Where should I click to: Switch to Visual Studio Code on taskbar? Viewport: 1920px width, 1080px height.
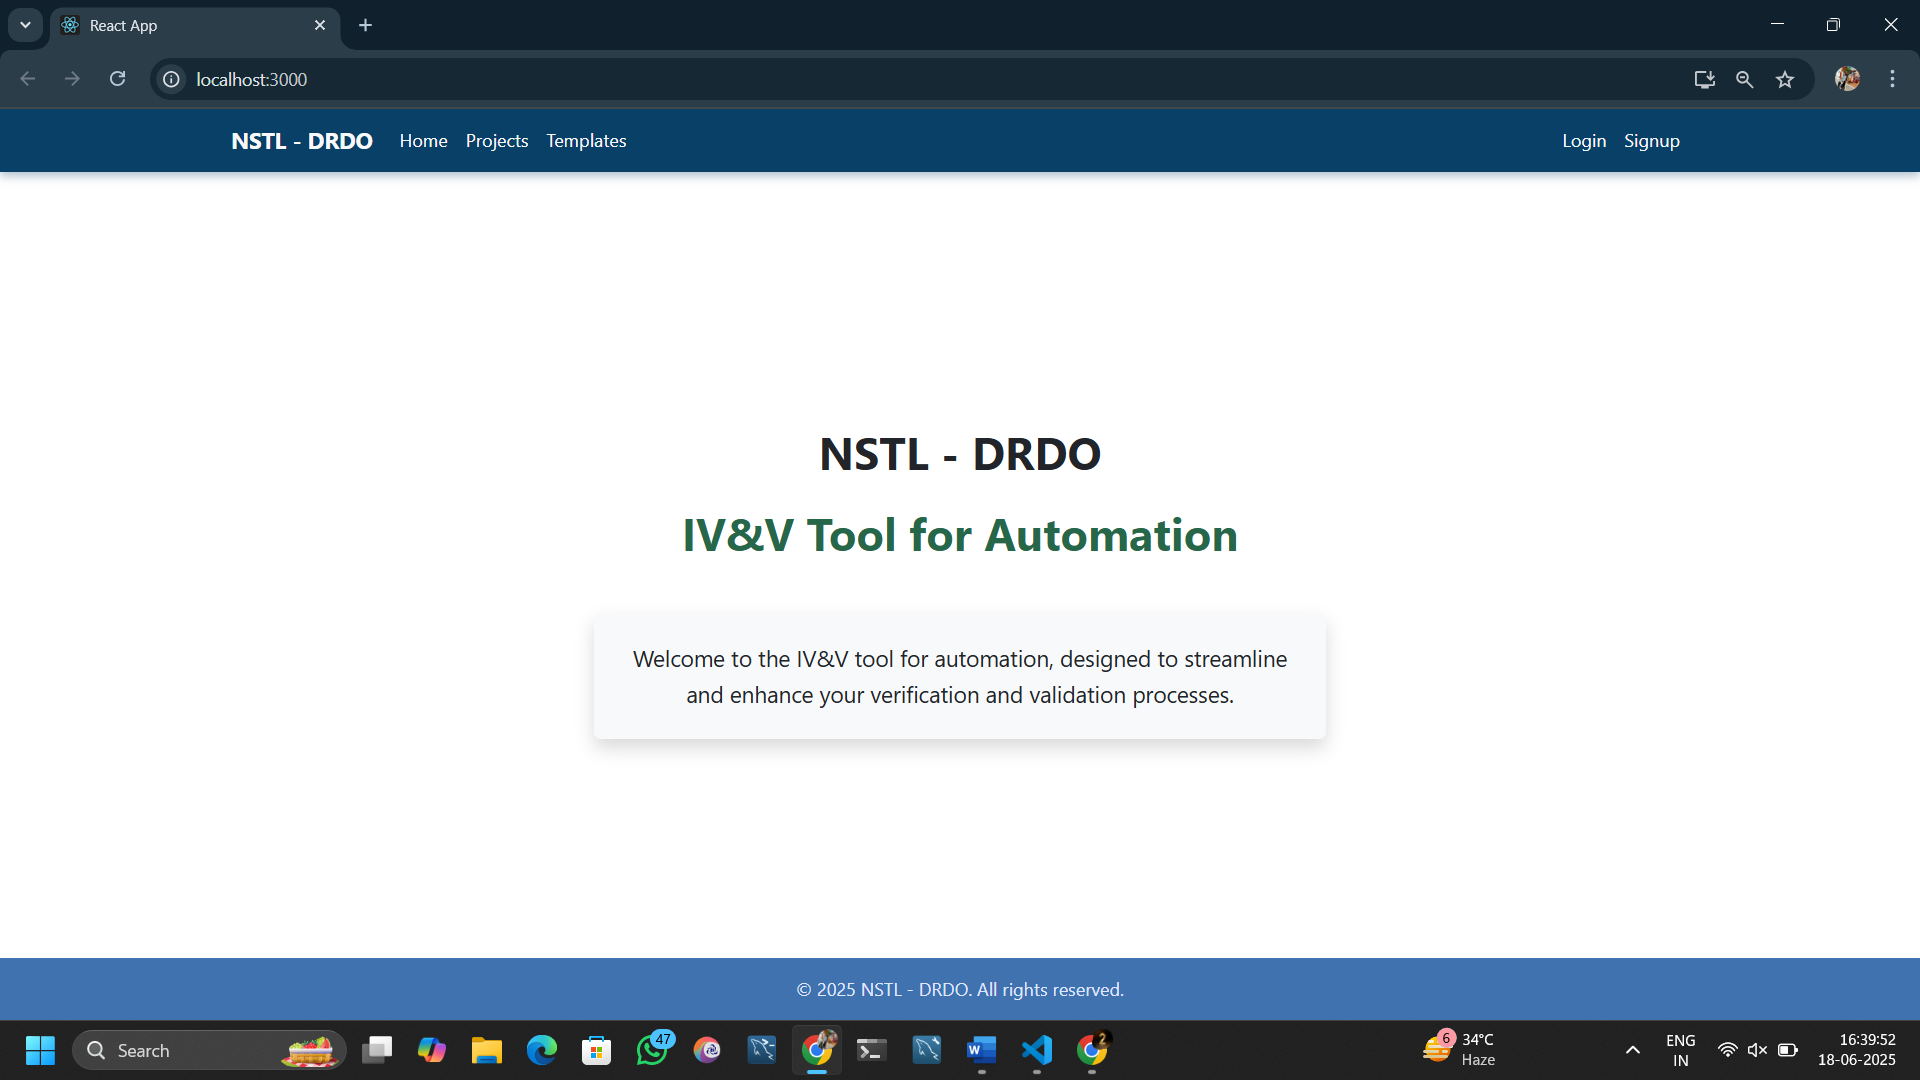[x=1037, y=1050]
